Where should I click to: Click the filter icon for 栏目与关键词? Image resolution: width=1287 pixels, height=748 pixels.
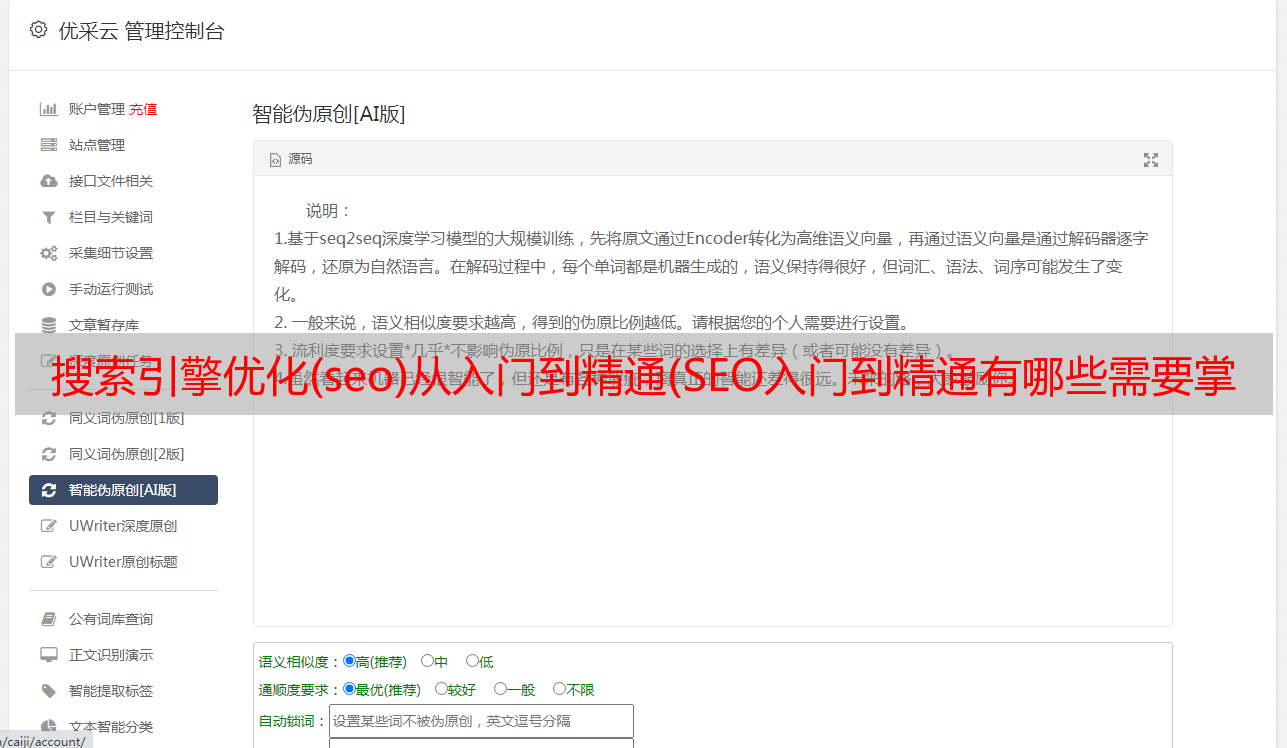(x=48, y=217)
